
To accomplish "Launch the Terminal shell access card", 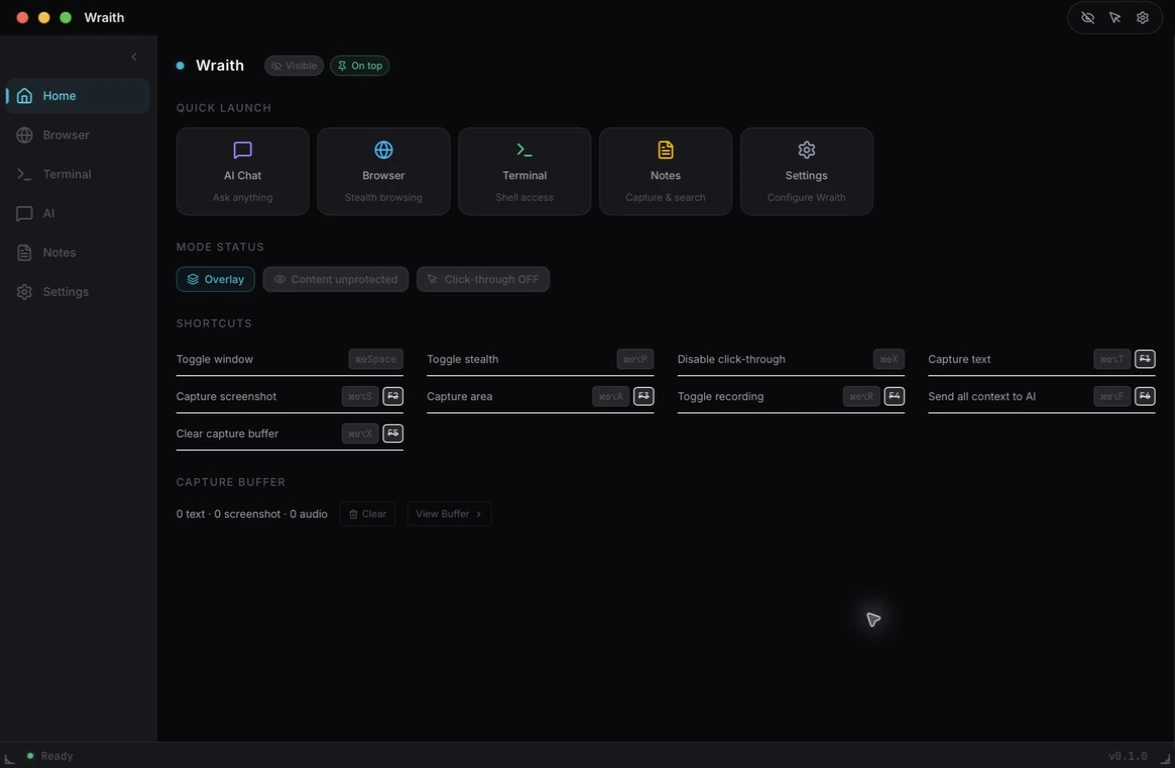I will [x=525, y=172].
